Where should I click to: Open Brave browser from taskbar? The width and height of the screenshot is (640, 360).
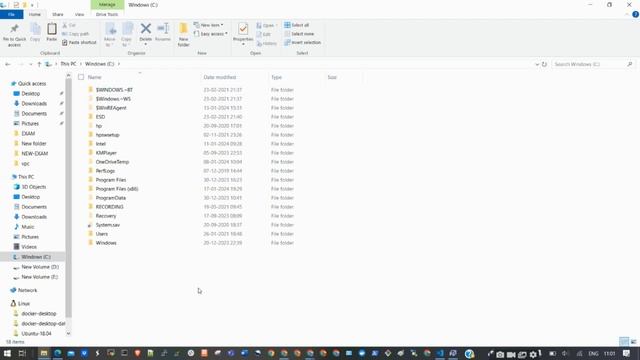tap(137, 353)
